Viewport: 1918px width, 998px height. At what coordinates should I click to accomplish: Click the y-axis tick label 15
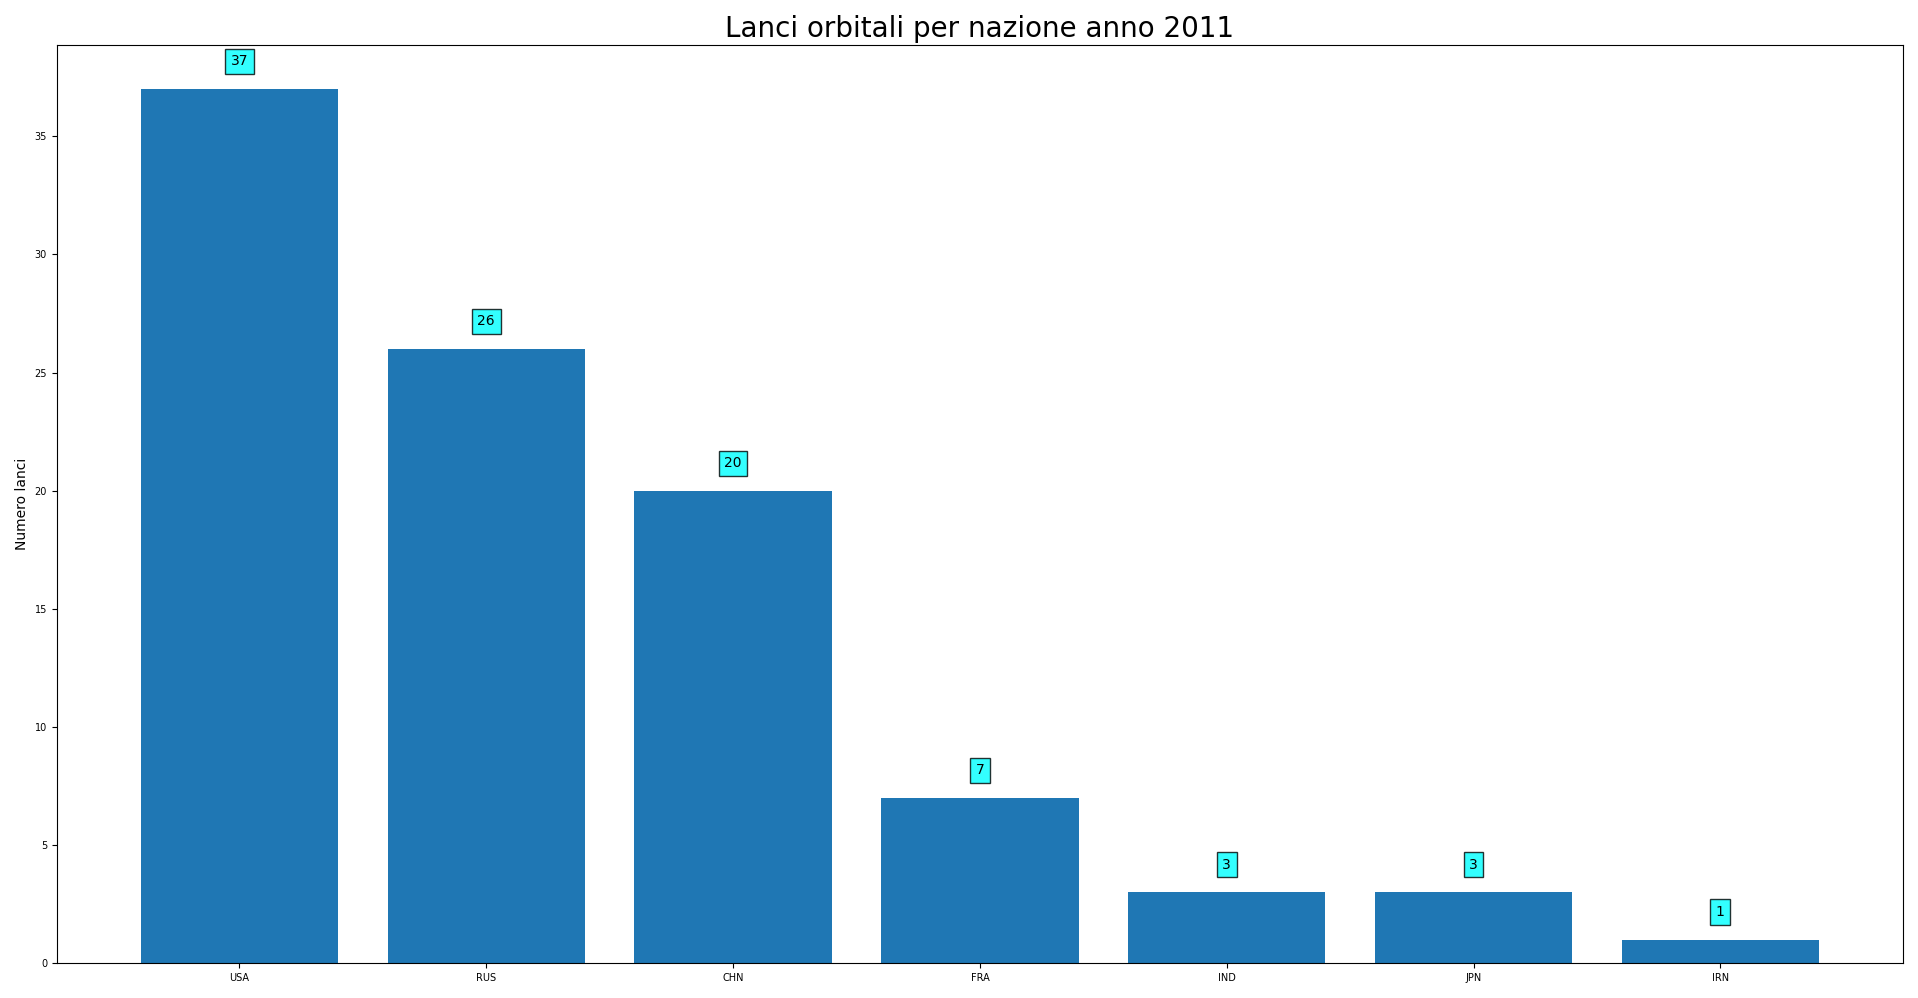(41, 609)
